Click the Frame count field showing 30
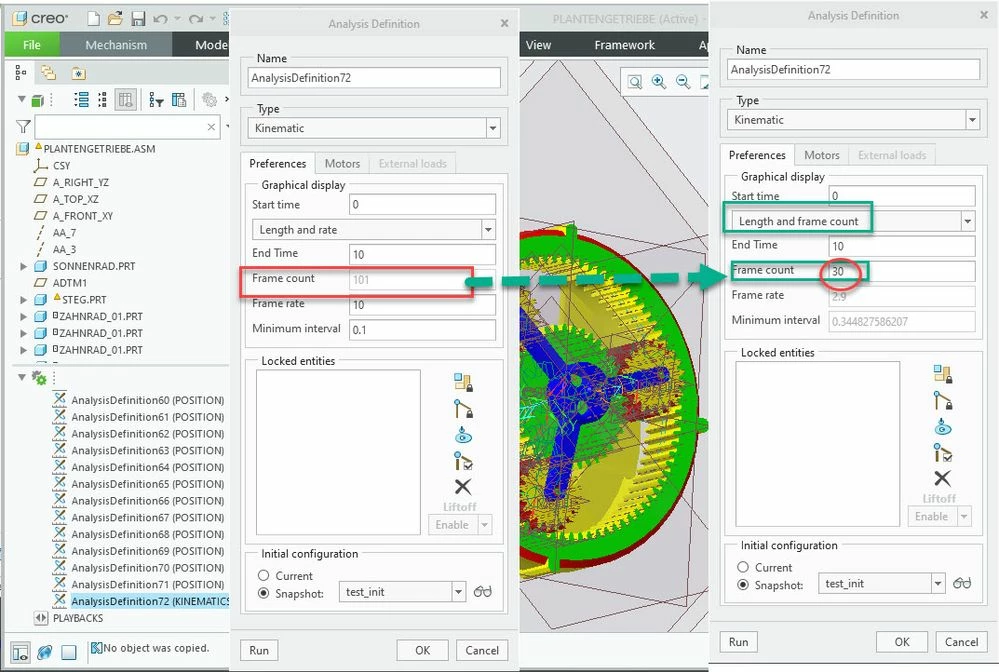Screen dimensions: 999x672 click(x=902, y=271)
